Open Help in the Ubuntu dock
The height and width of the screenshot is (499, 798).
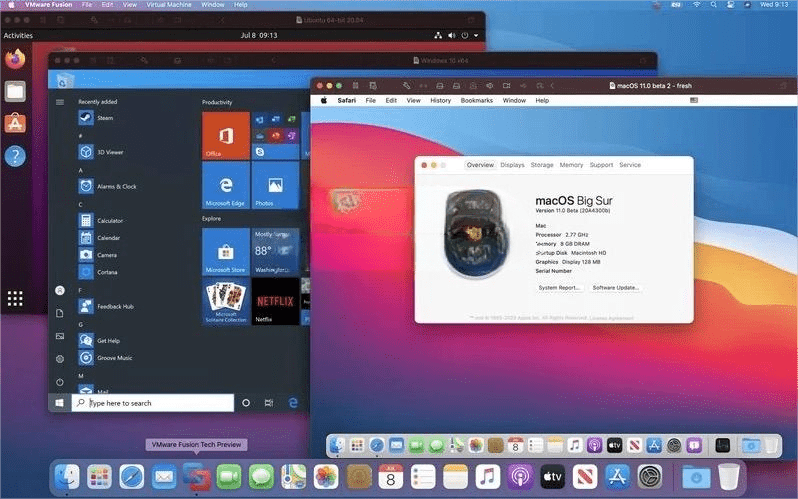15,156
